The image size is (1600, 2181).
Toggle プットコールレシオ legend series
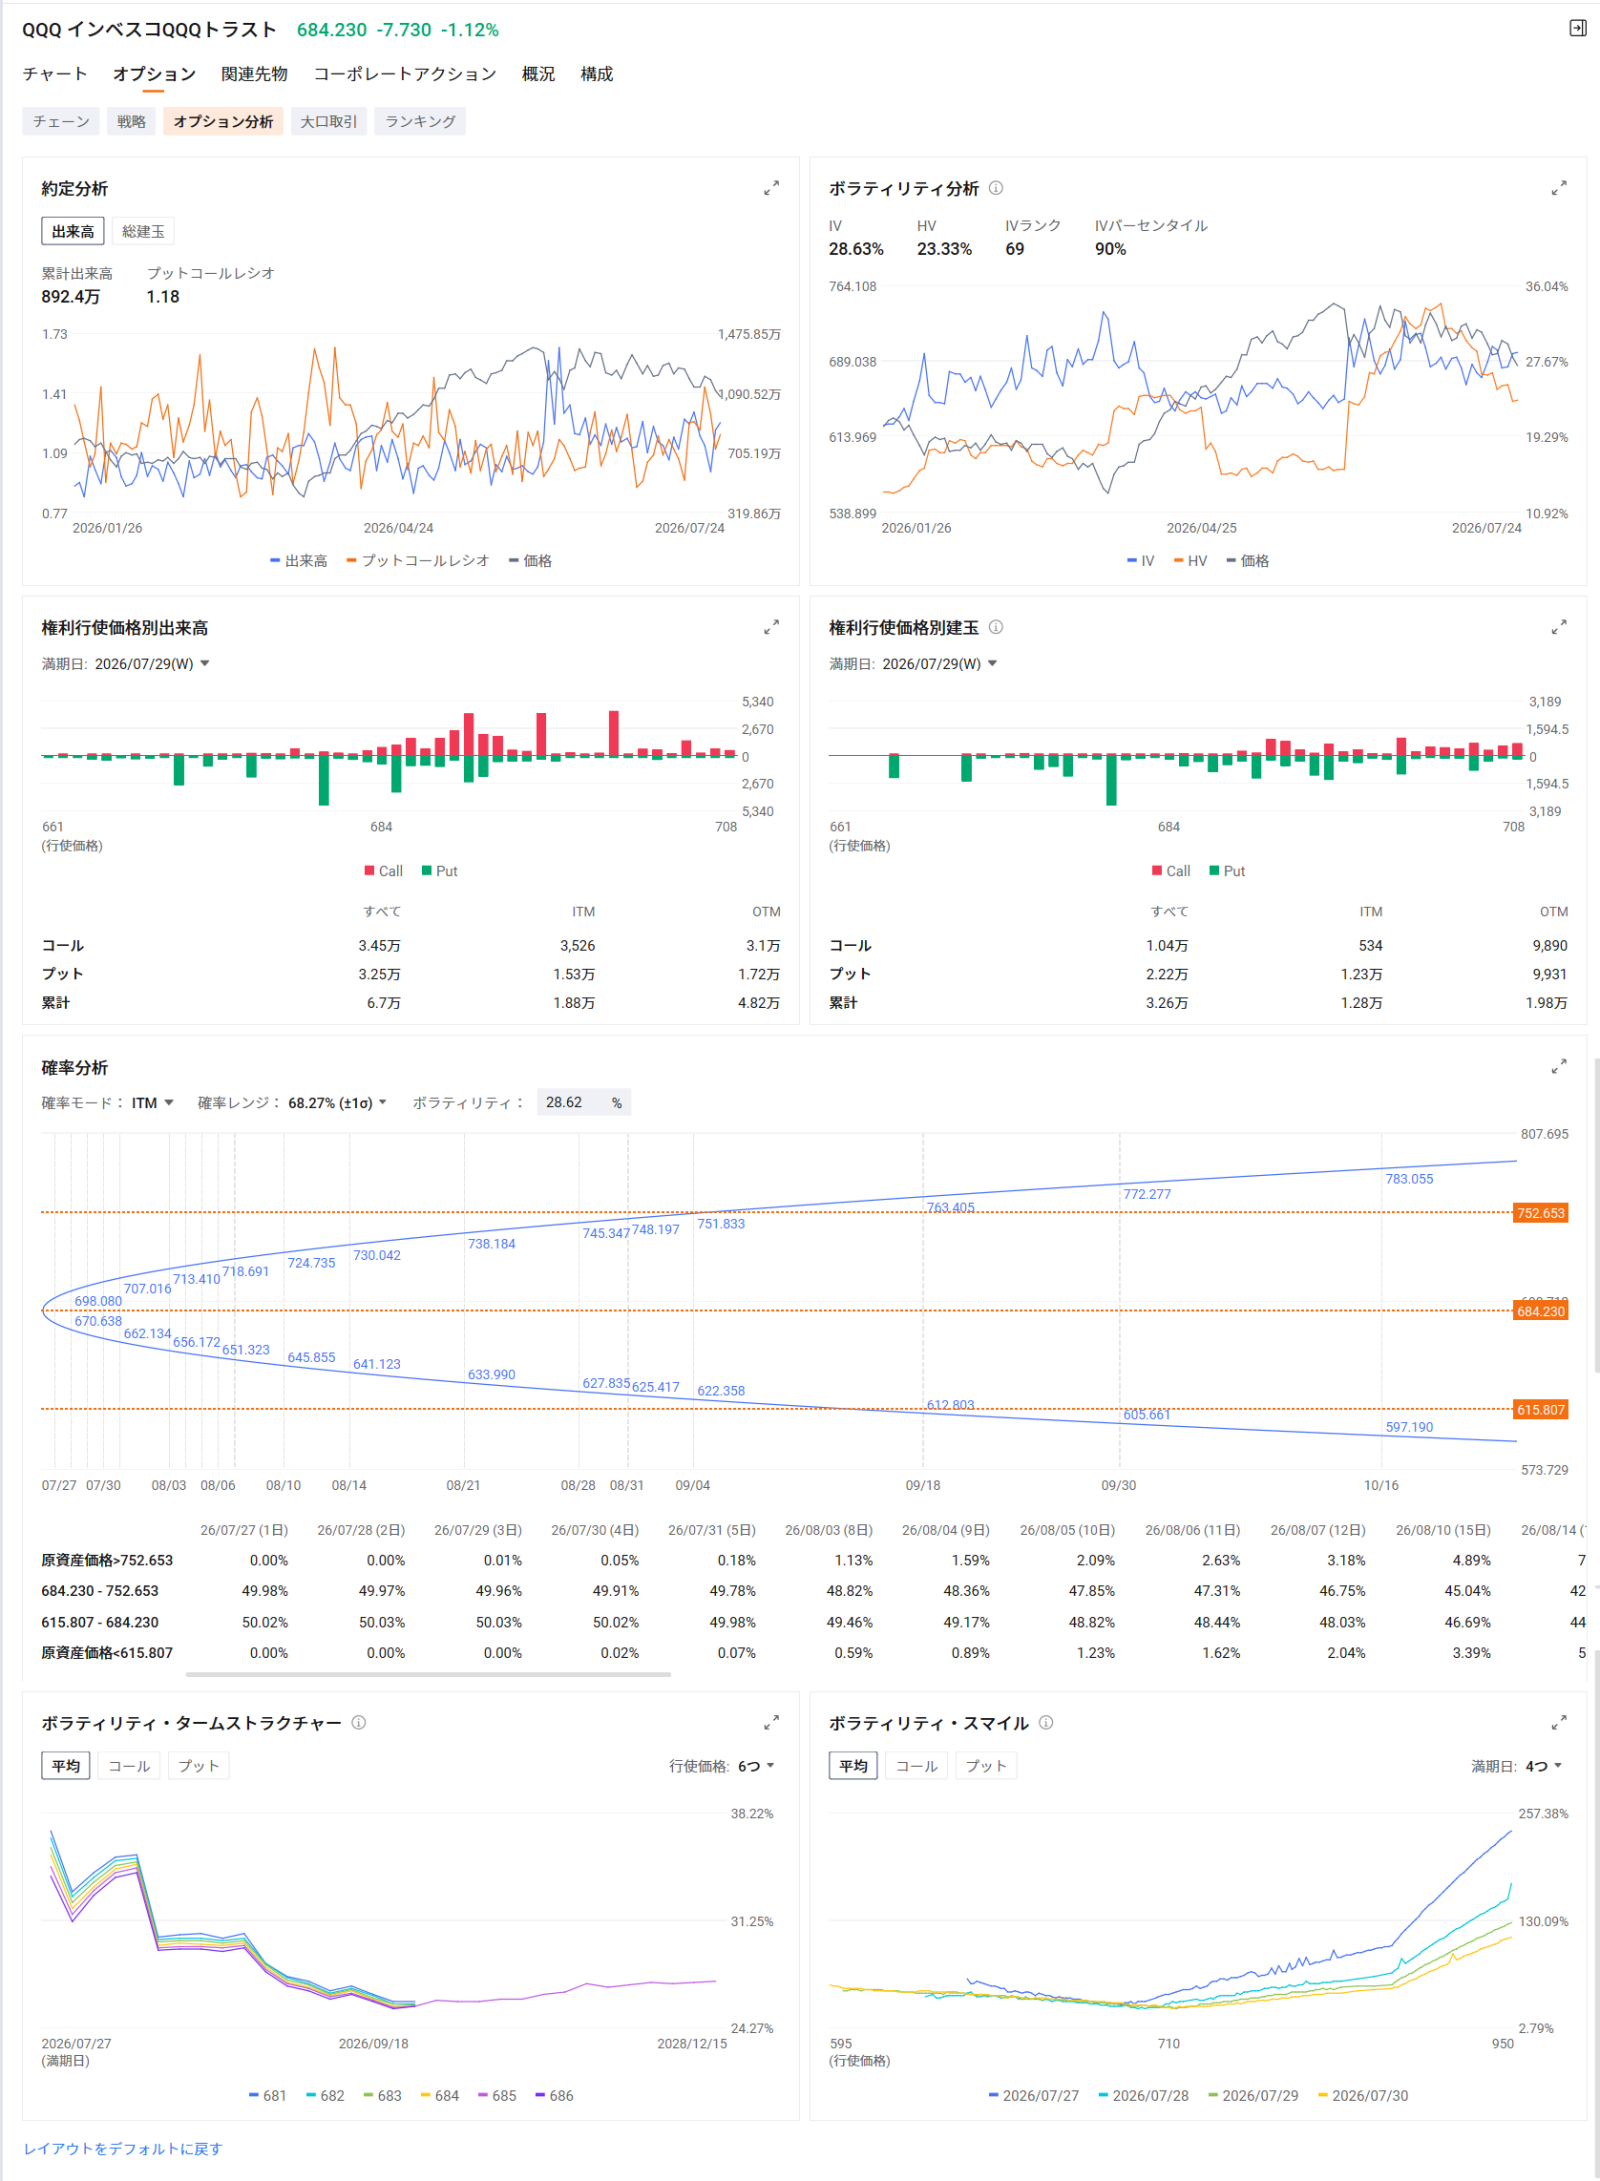tap(418, 561)
